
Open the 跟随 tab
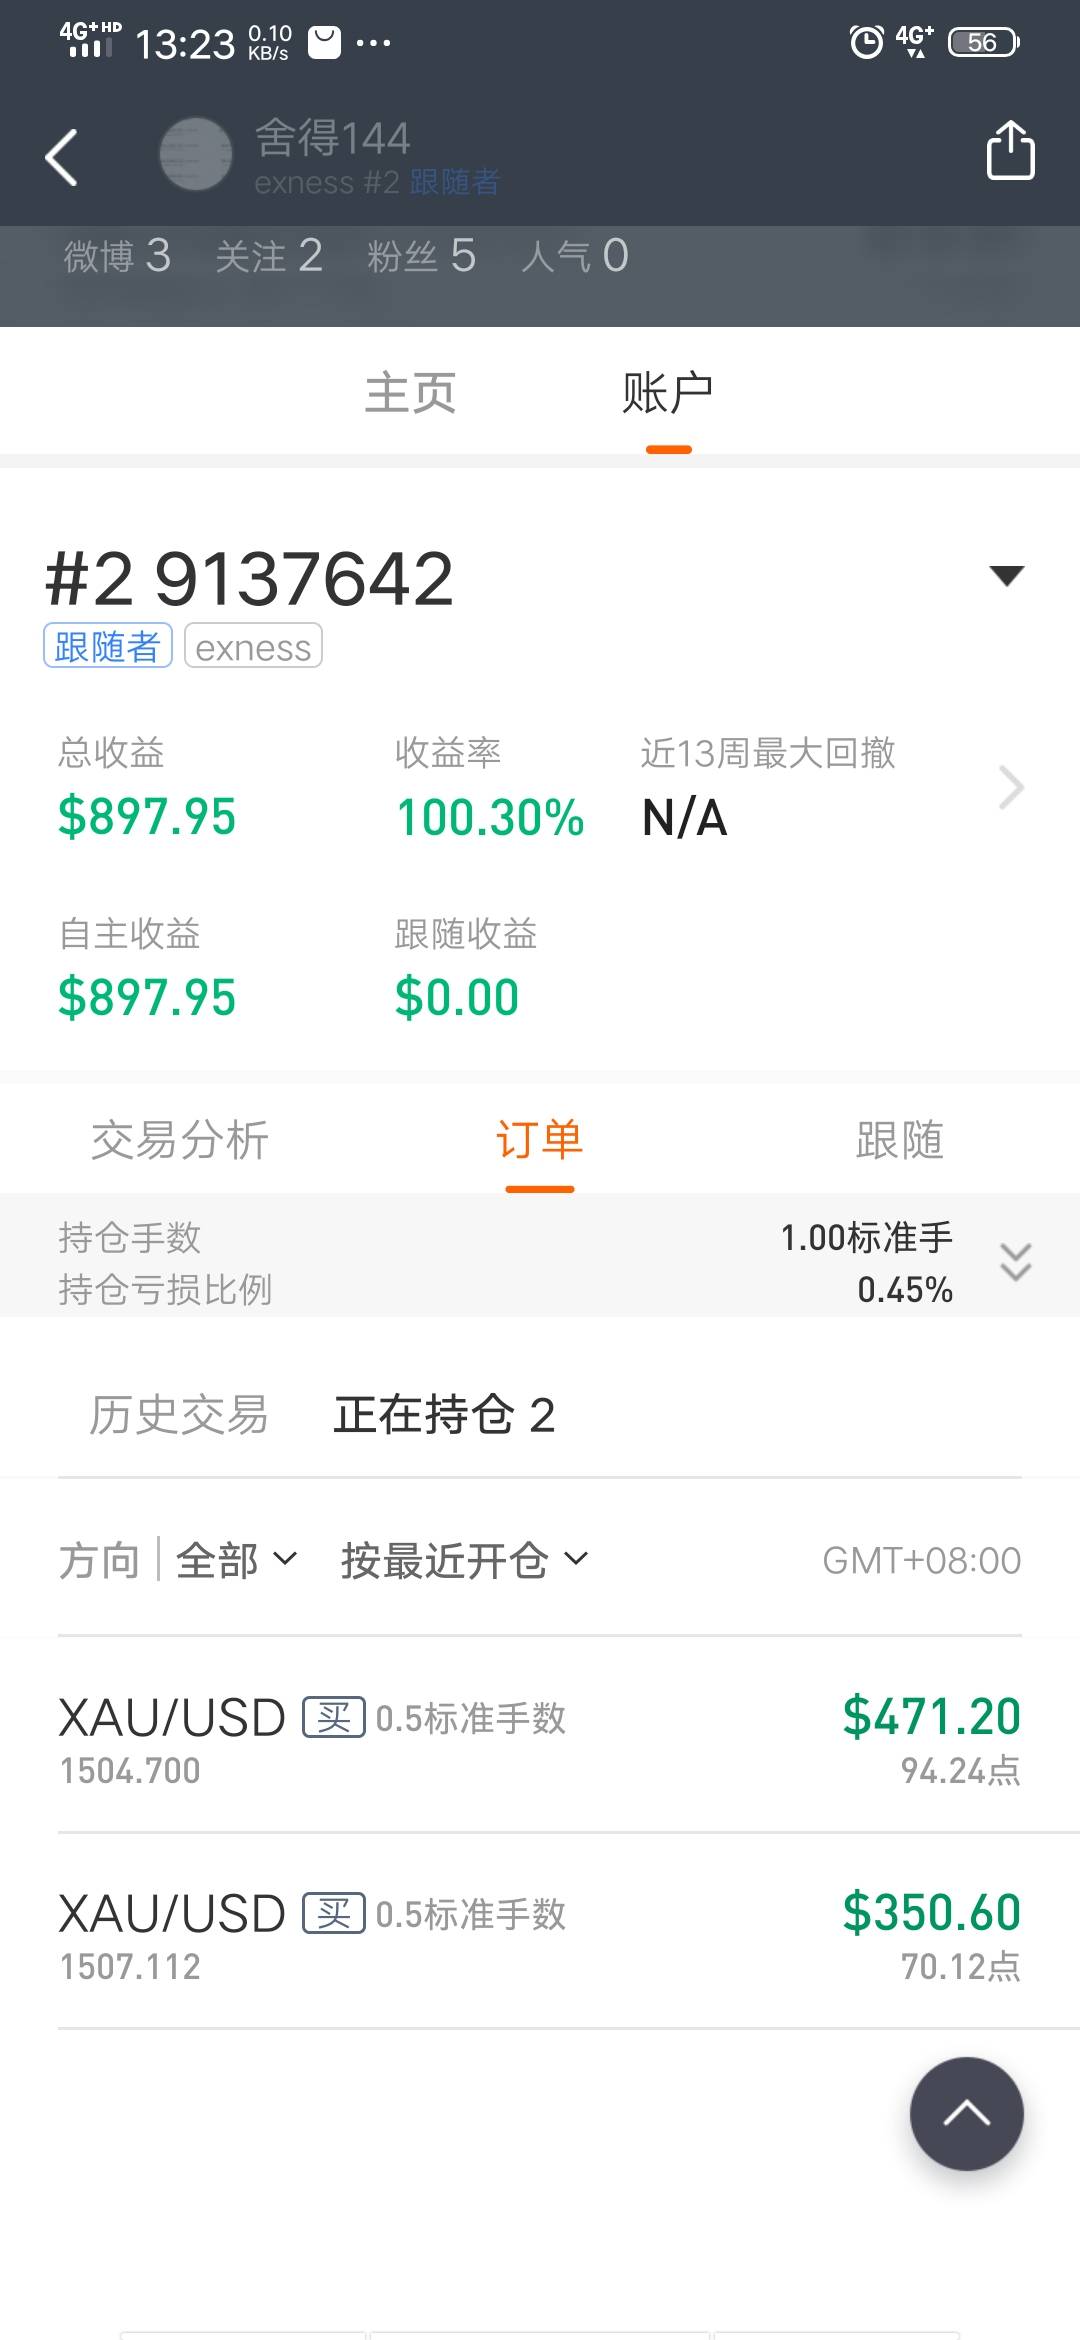[x=899, y=1140]
